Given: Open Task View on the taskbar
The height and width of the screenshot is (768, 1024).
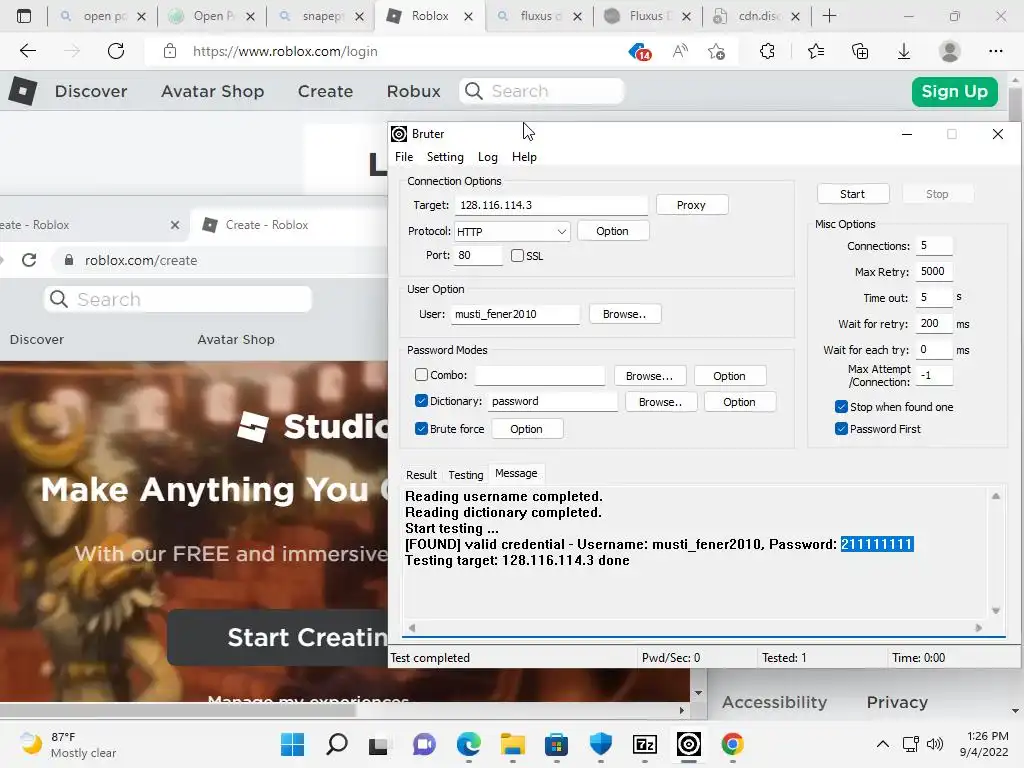Looking at the screenshot, I should click(377, 746).
